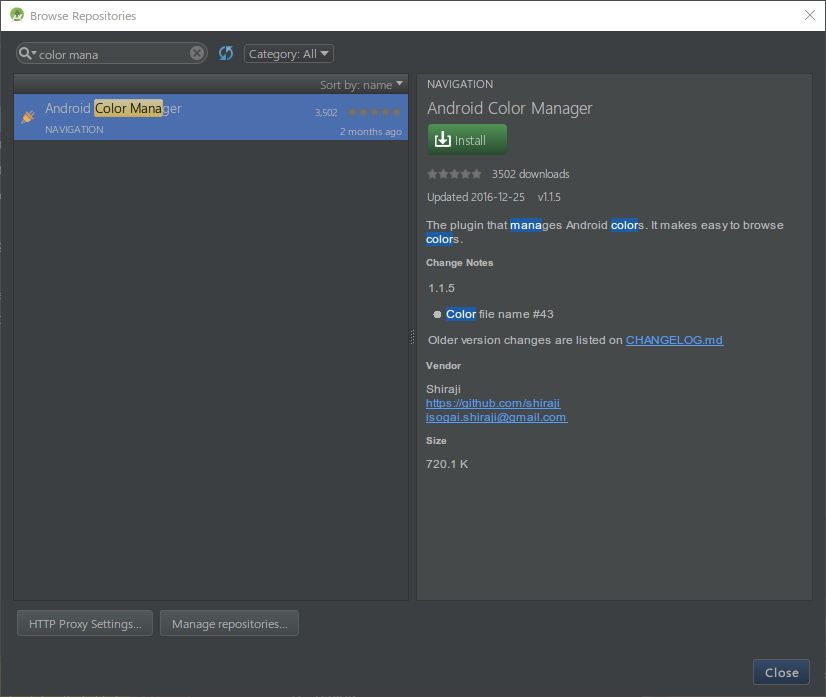Click the search magnifier icon in search field

tap(26, 53)
